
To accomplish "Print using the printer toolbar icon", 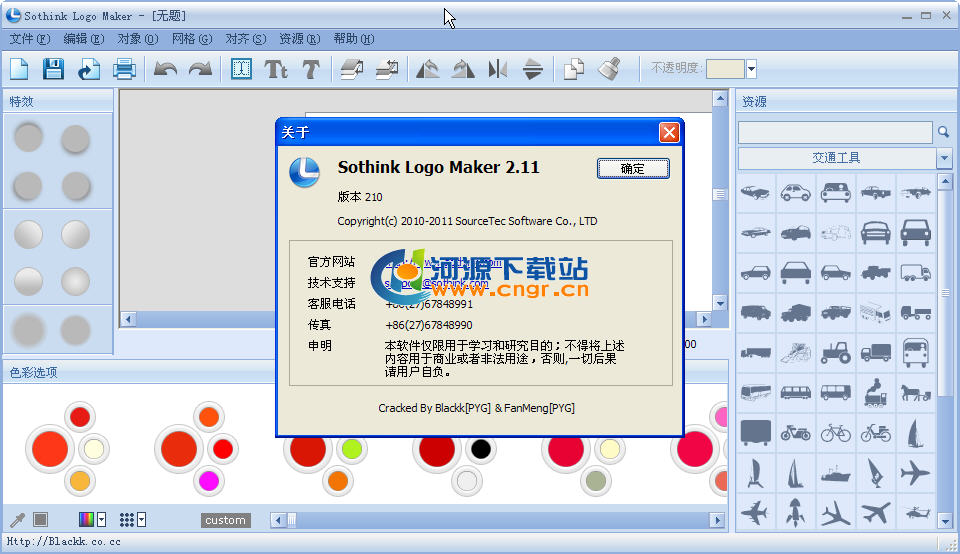I will pos(124,69).
